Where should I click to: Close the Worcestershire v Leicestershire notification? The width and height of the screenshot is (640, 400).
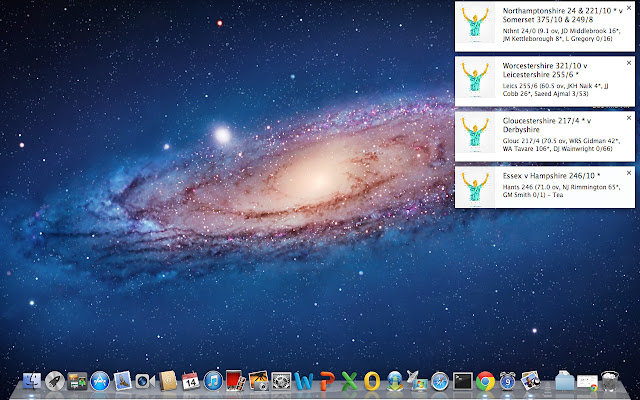(x=628, y=63)
